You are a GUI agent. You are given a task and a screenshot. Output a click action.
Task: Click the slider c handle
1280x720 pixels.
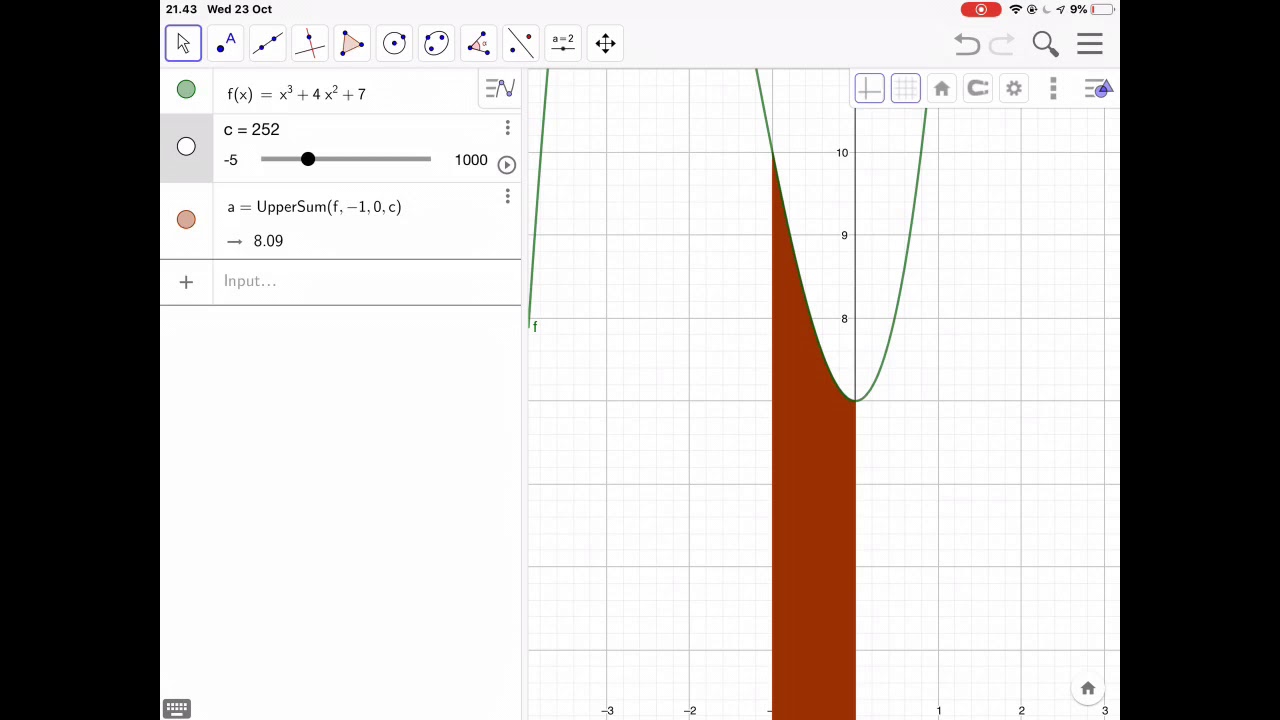[x=308, y=159]
